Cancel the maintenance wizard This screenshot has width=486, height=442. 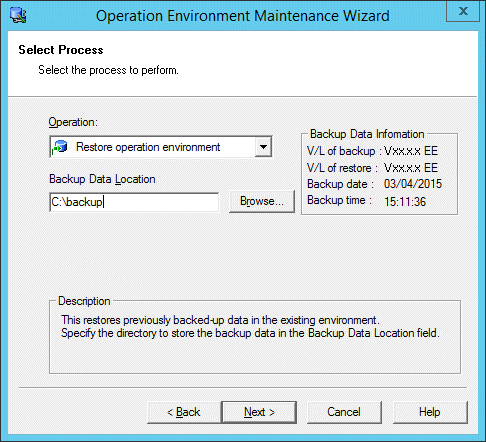[344, 412]
